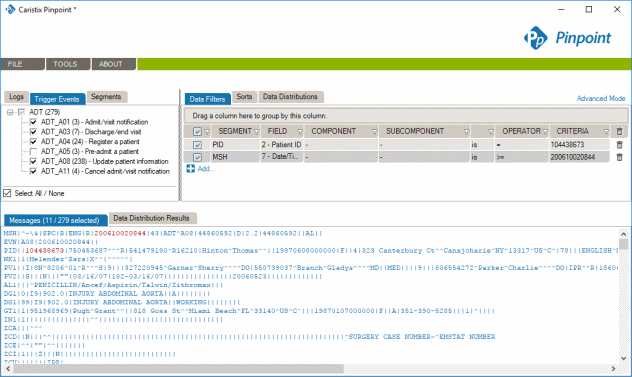
Task: Click the group-by-column drop area text
Action: pyautogui.click(x=259, y=116)
